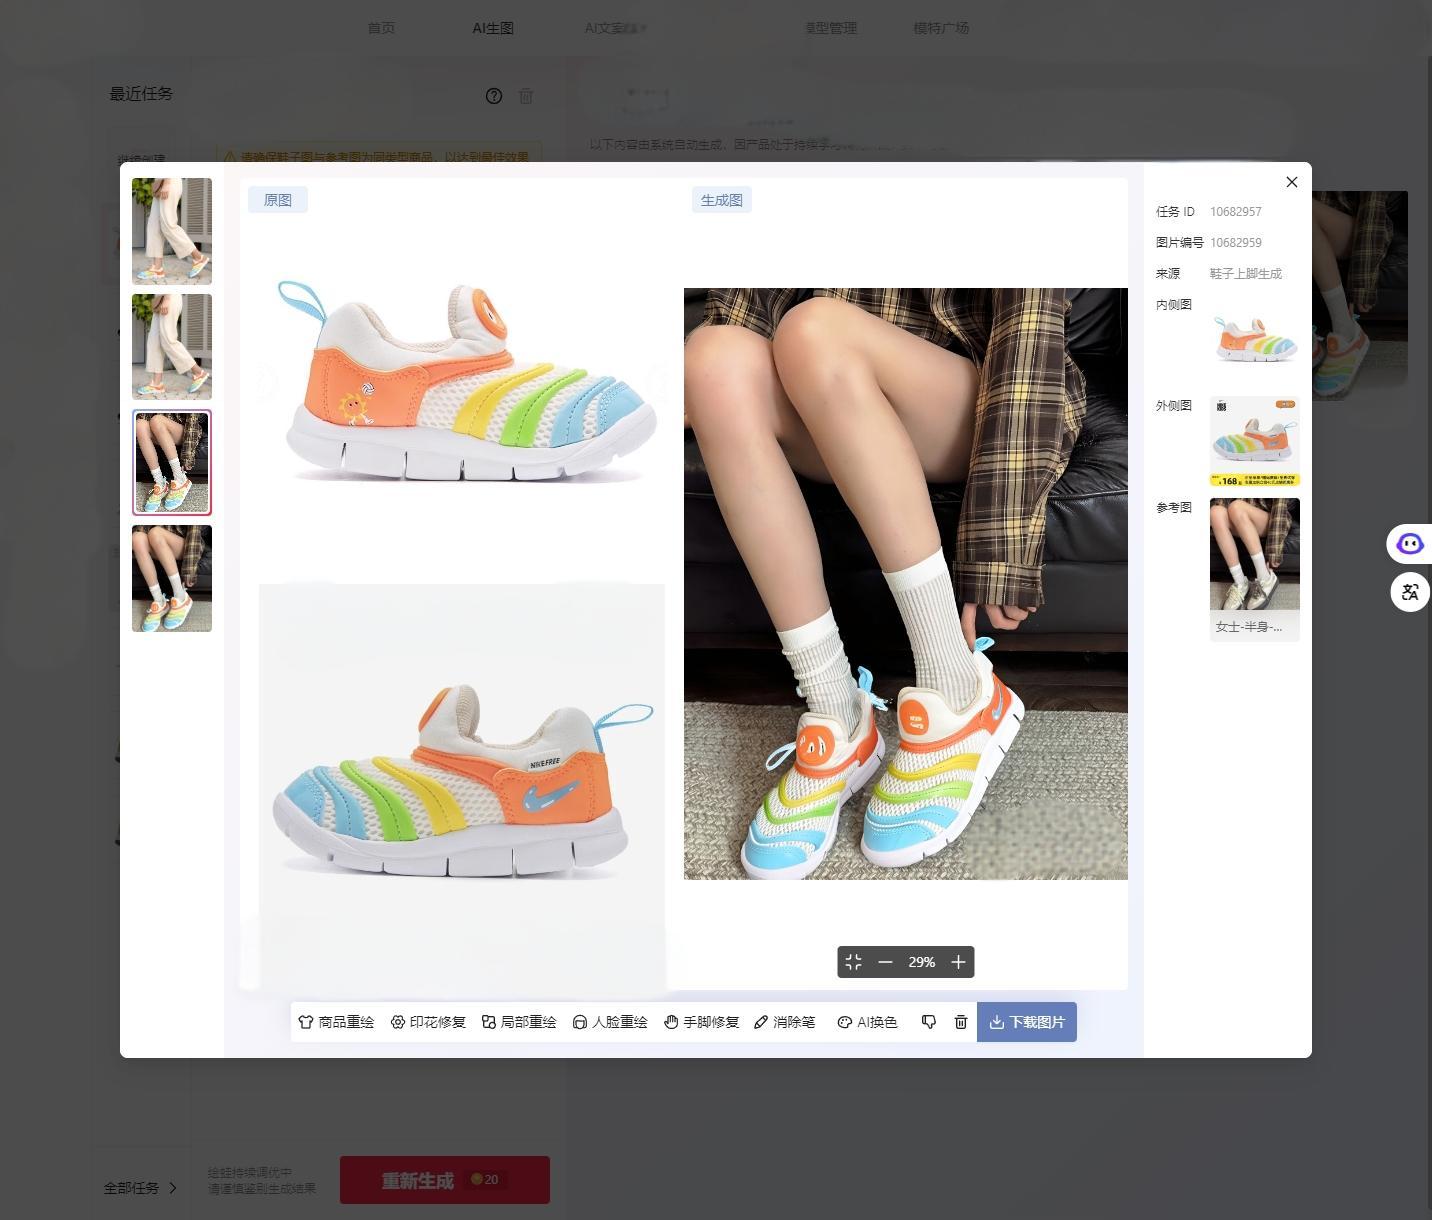Image resolution: width=1432 pixels, height=1220 pixels.
Task: Delete the image with the toolbar trash icon
Action: tap(961, 1022)
